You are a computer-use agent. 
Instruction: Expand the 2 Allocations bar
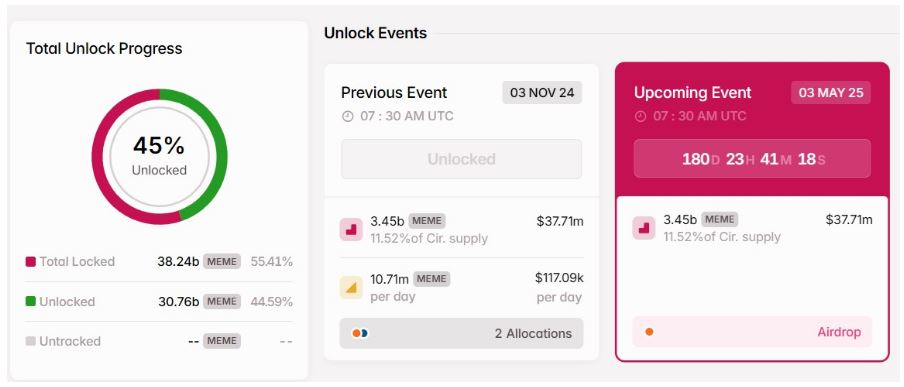461,333
